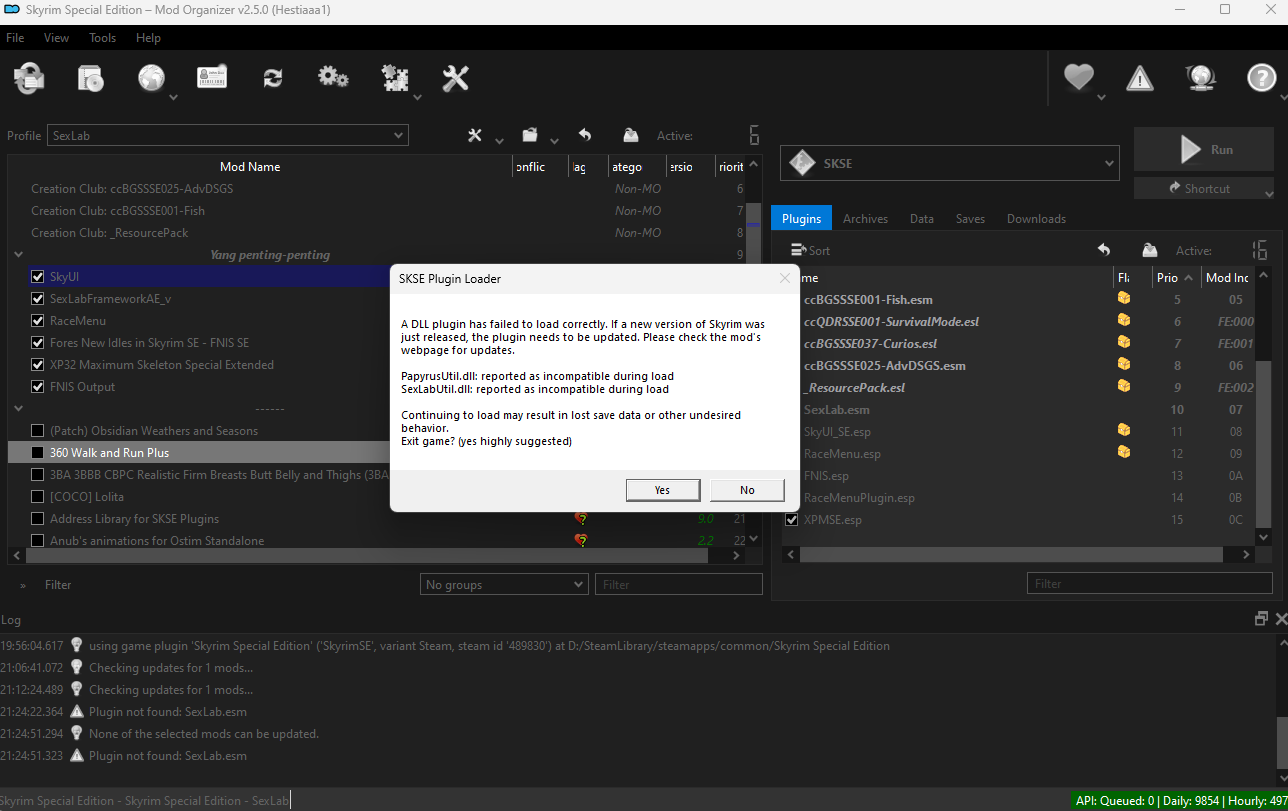Screen dimensions: 1288x811
Task: Collapse the Yang penting-penting separator
Action: pyautogui.click(x=18, y=255)
